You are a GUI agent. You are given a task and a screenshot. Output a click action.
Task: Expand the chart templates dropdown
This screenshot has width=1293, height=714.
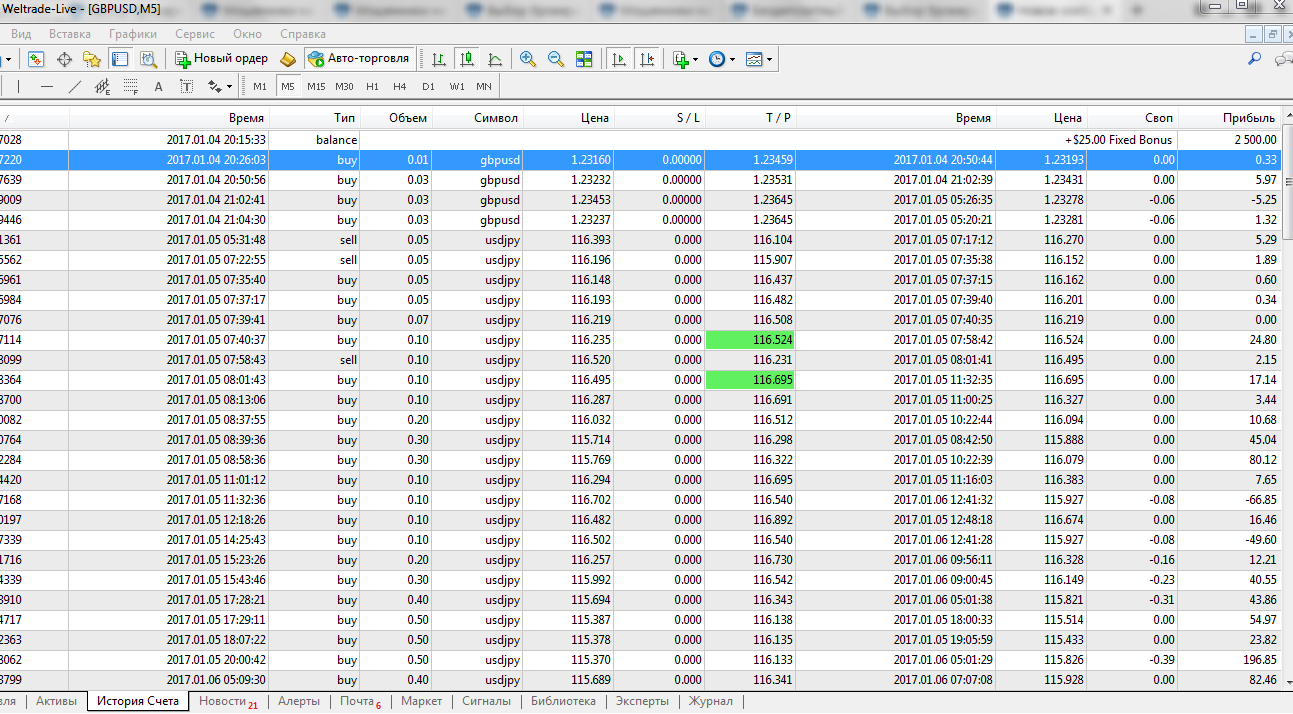[x=759, y=59]
